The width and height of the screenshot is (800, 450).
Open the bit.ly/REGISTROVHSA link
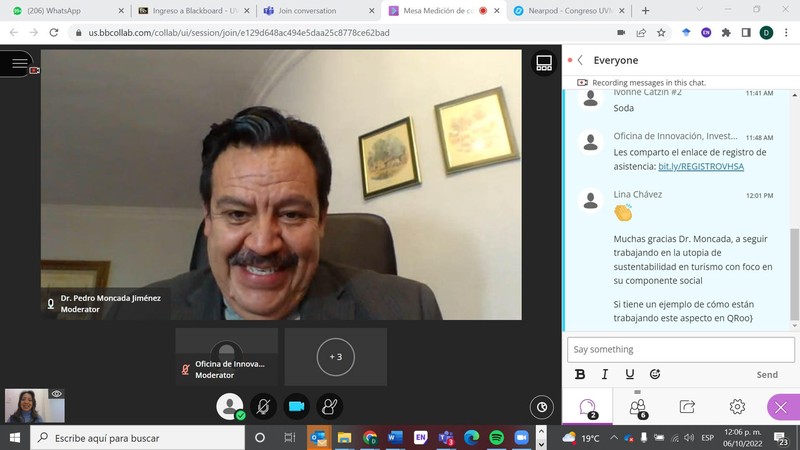point(701,166)
